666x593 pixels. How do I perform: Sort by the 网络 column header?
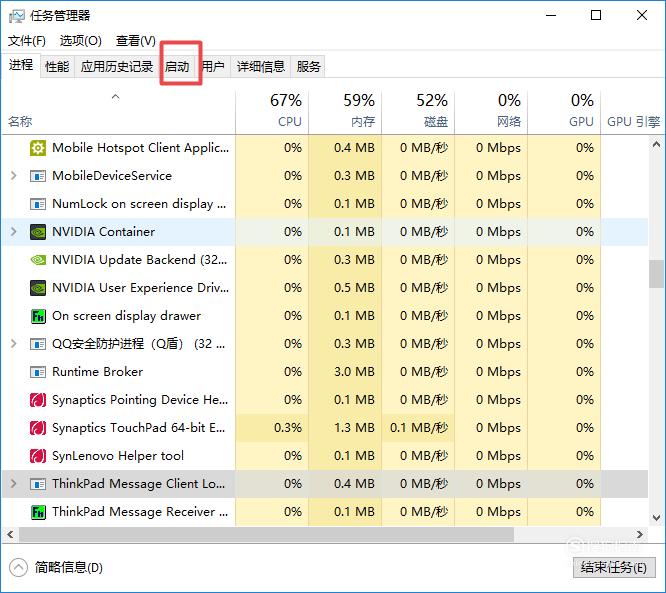click(491, 113)
